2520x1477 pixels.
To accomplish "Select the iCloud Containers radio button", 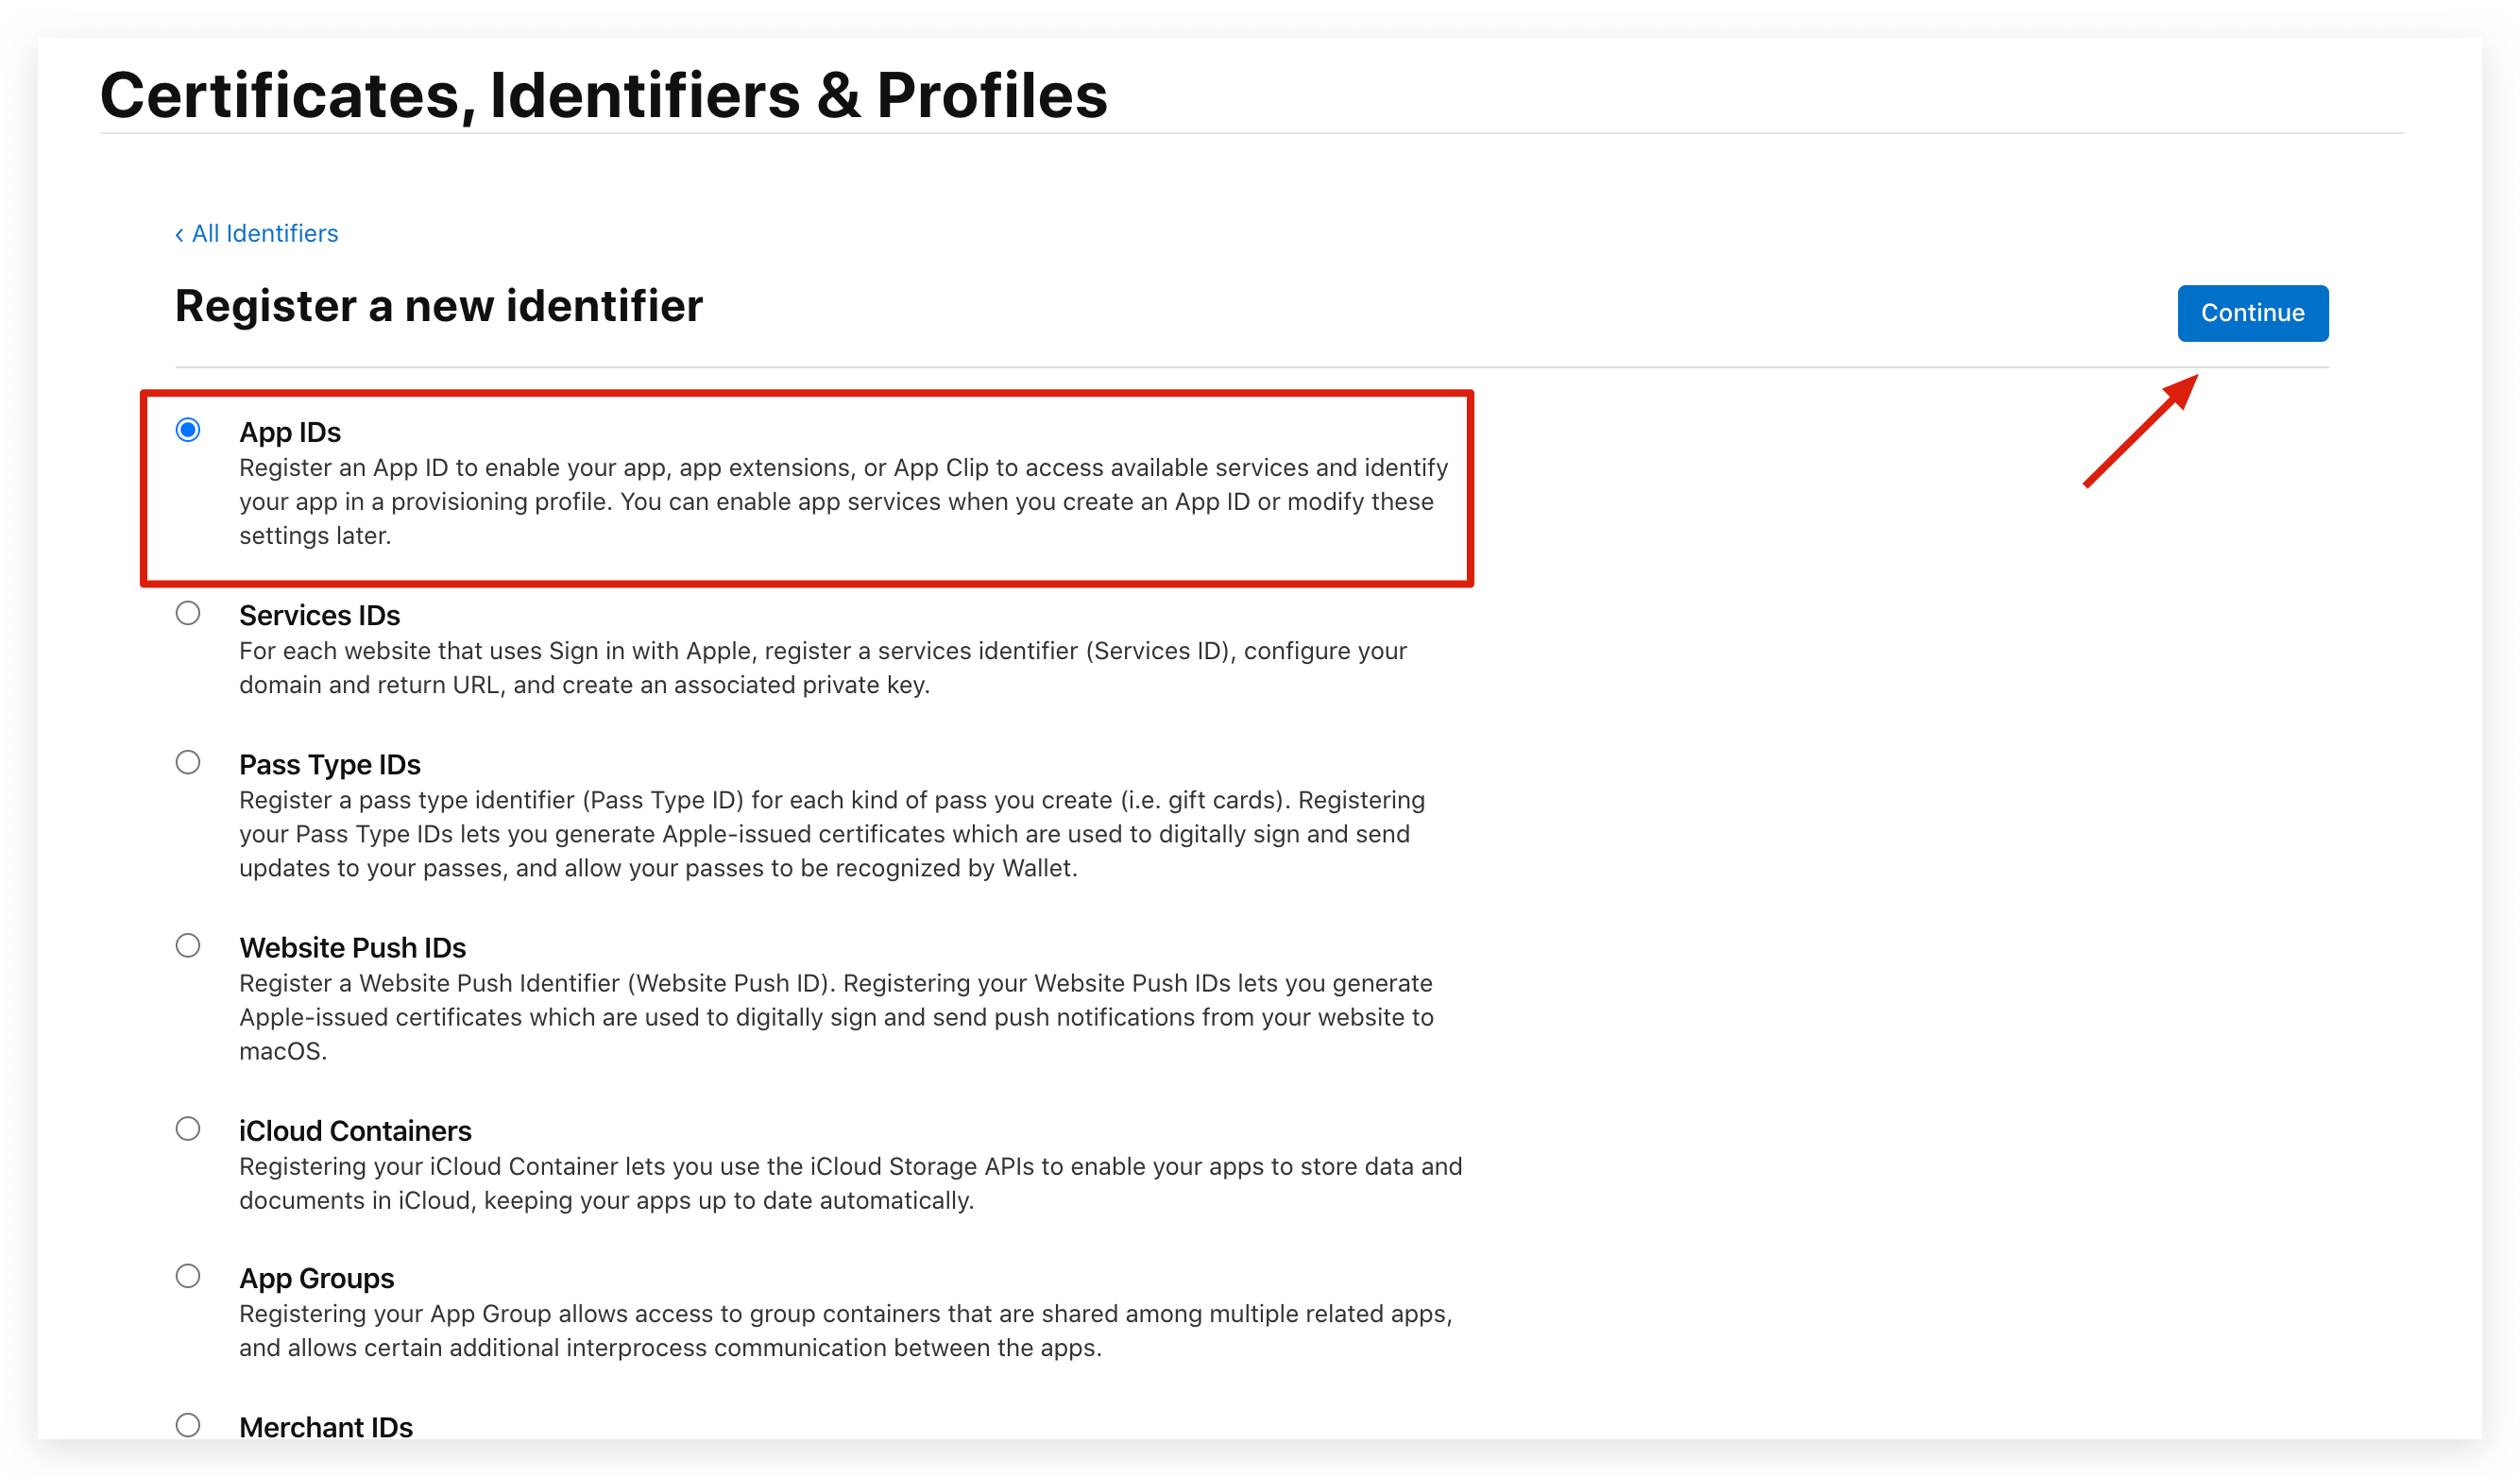I will [x=188, y=1128].
